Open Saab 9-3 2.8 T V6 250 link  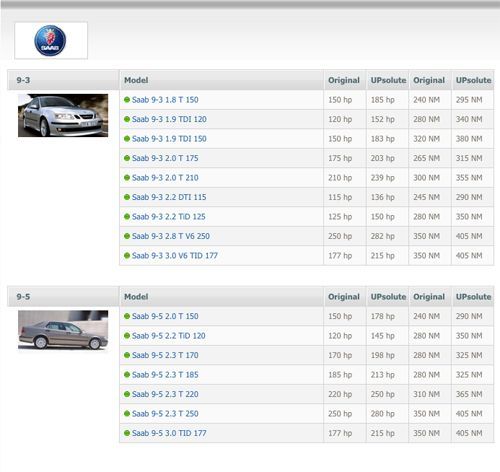pyautogui.click(x=171, y=236)
